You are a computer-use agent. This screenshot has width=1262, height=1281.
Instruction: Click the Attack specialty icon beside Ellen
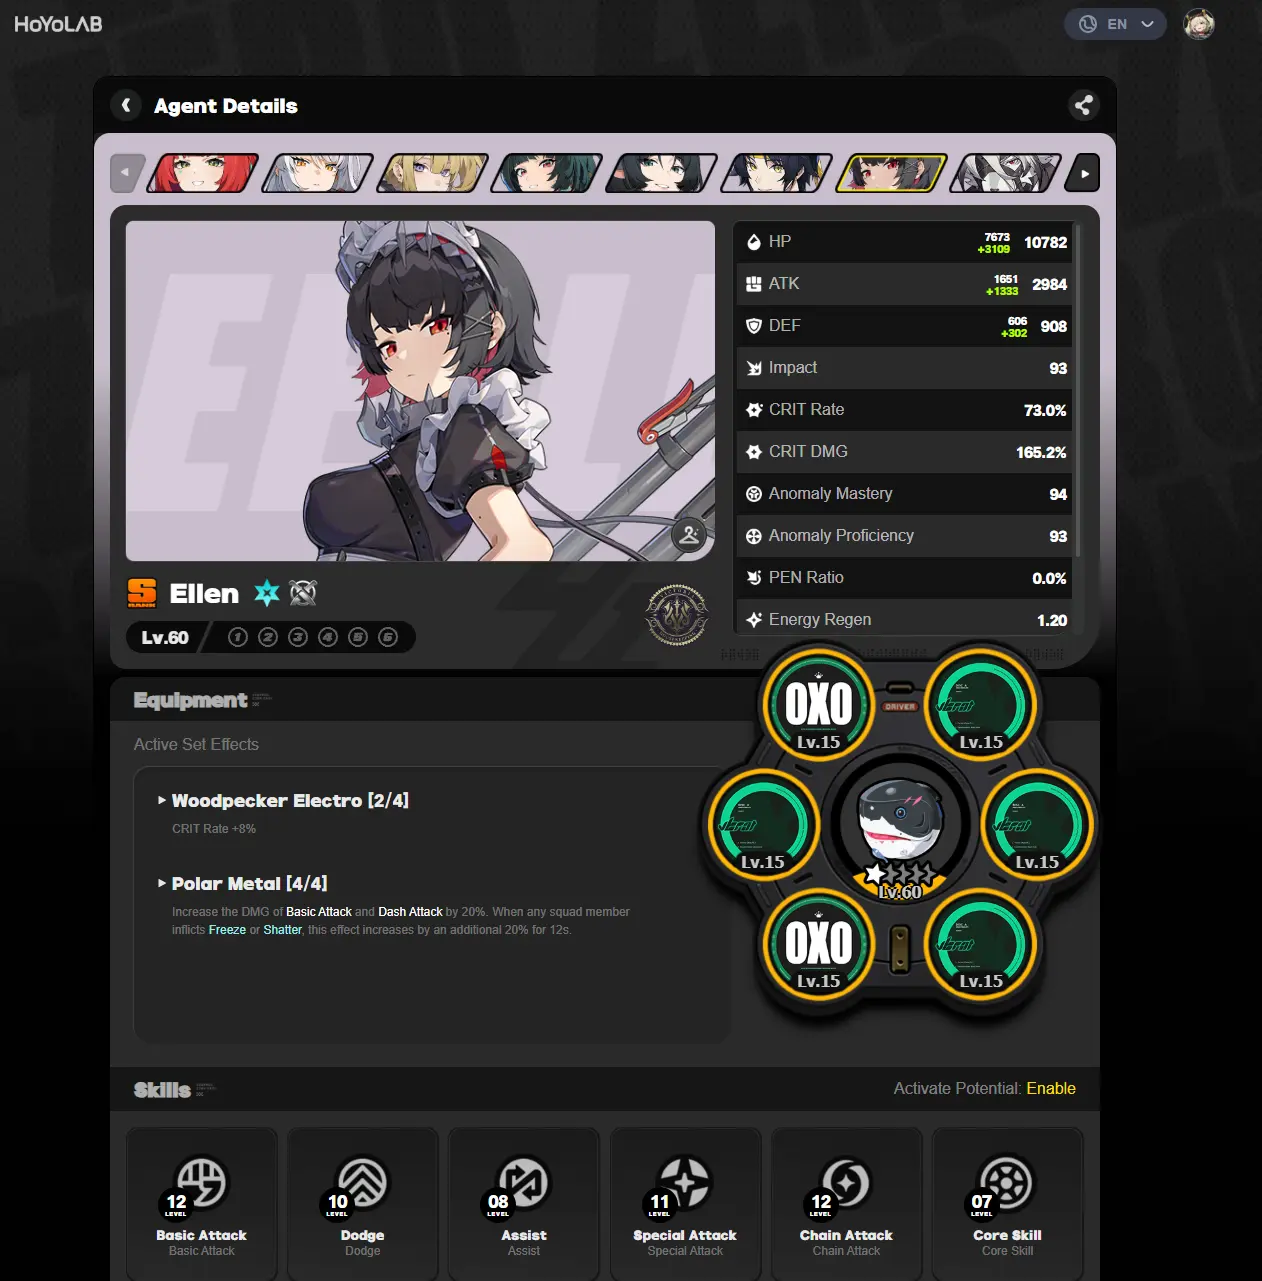[x=303, y=593]
